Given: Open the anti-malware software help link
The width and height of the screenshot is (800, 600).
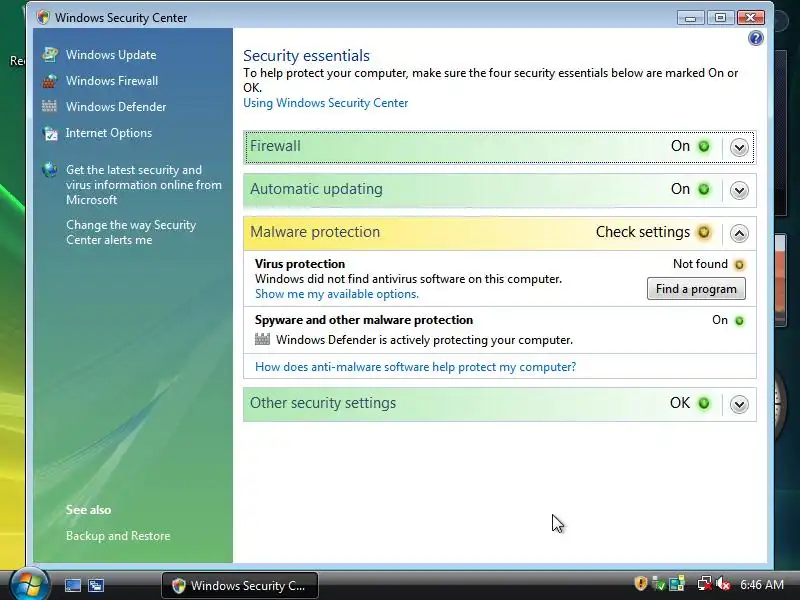Looking at the screenshot, I should [415, 367].
